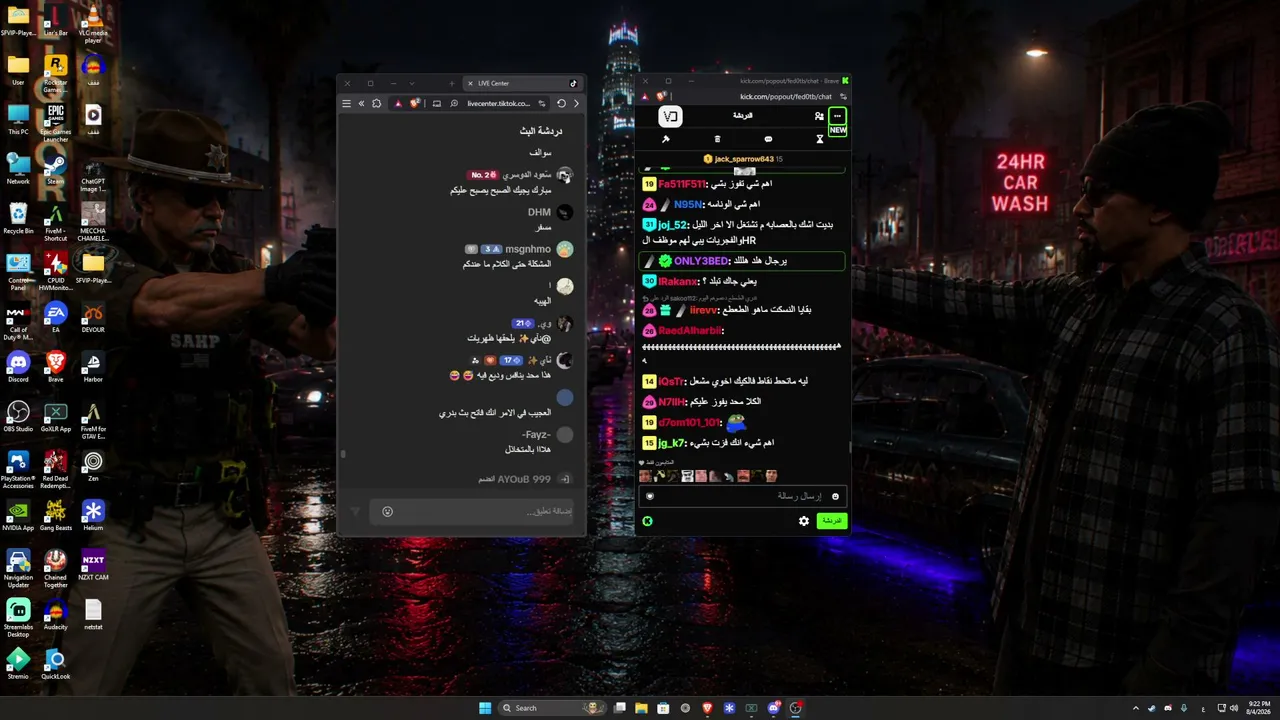The width and height of the screenshot is (1280, 720).
Task: Click the TikTok comment input field
Action: pos(471,512)
